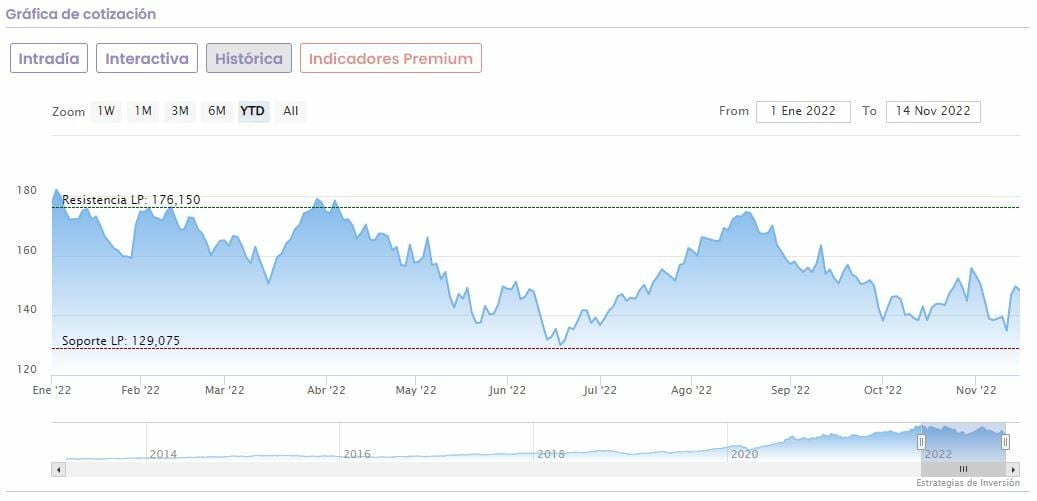Image resolution: width=1037 pixels, height=501 pixels.
Task: Click the navigator scroll right arrow
Action: coord(1013,469)
